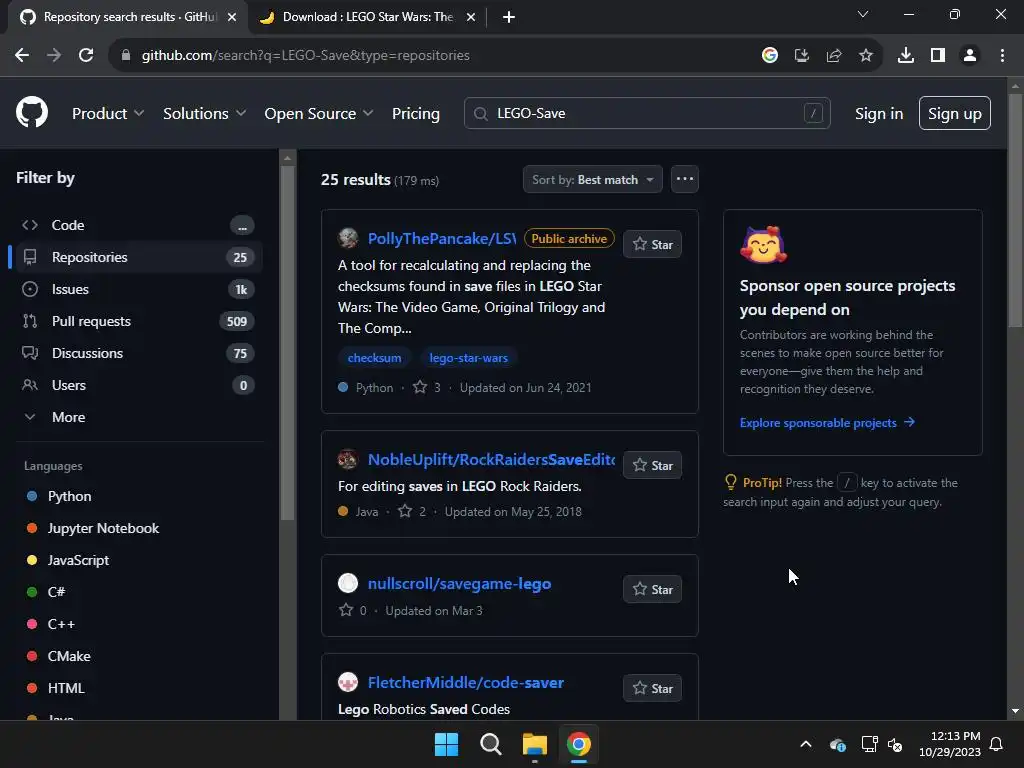Click Chrome icon in taskbar

[x=578, y=744]
